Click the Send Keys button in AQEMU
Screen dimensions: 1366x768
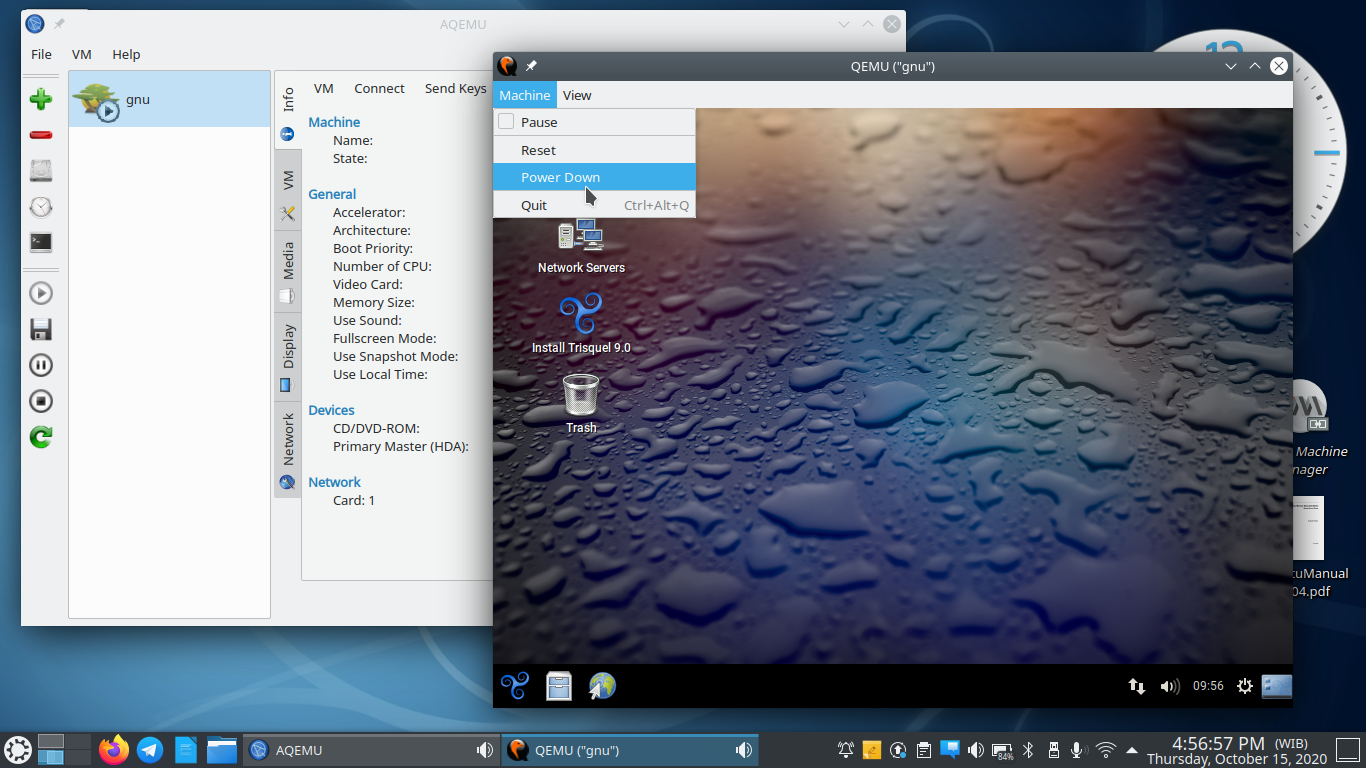(x=455, y=88)
